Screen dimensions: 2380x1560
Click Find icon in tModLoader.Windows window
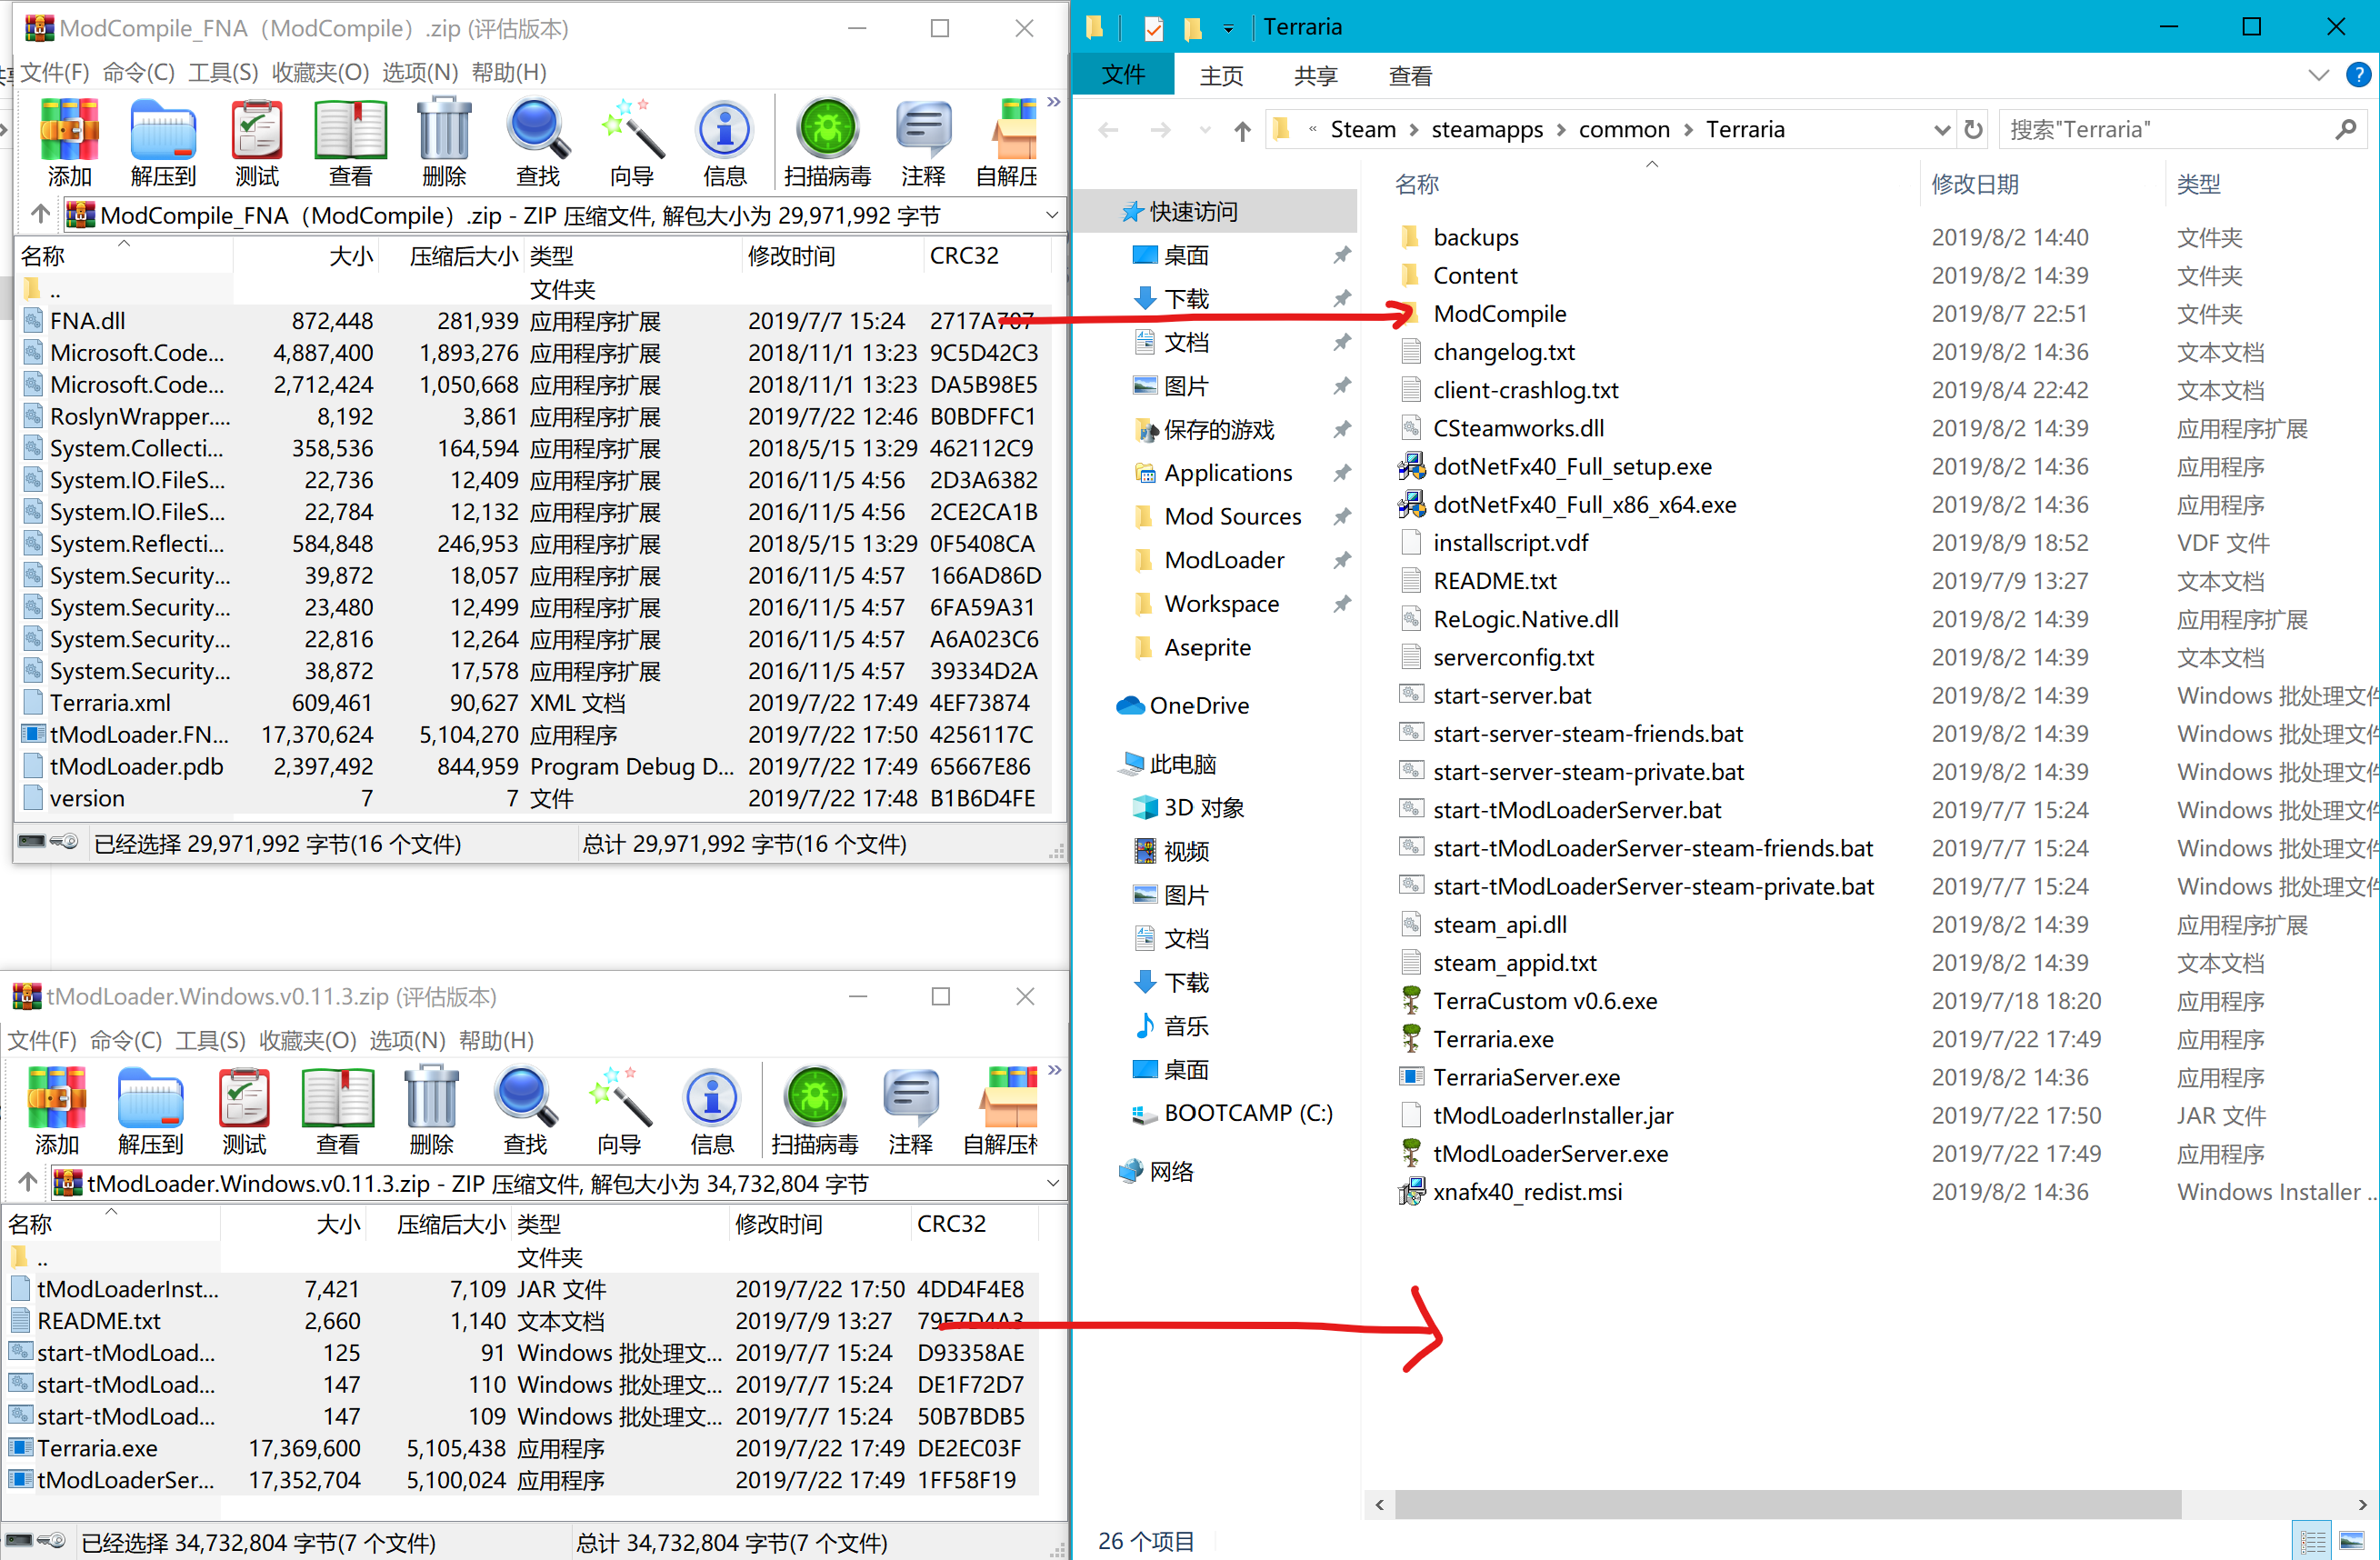point(525,1110)
